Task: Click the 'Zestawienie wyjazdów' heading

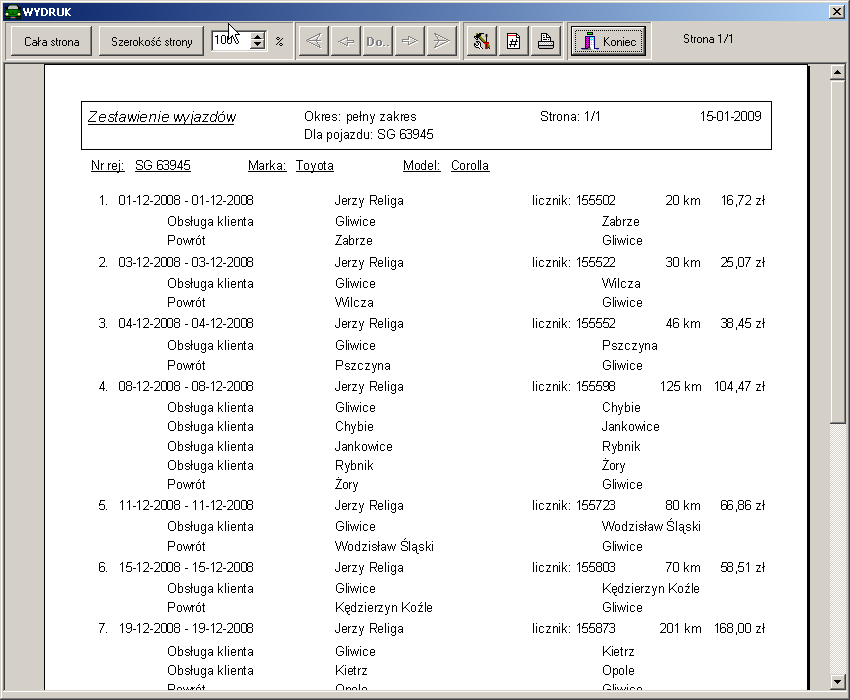Action: point(162,117)
